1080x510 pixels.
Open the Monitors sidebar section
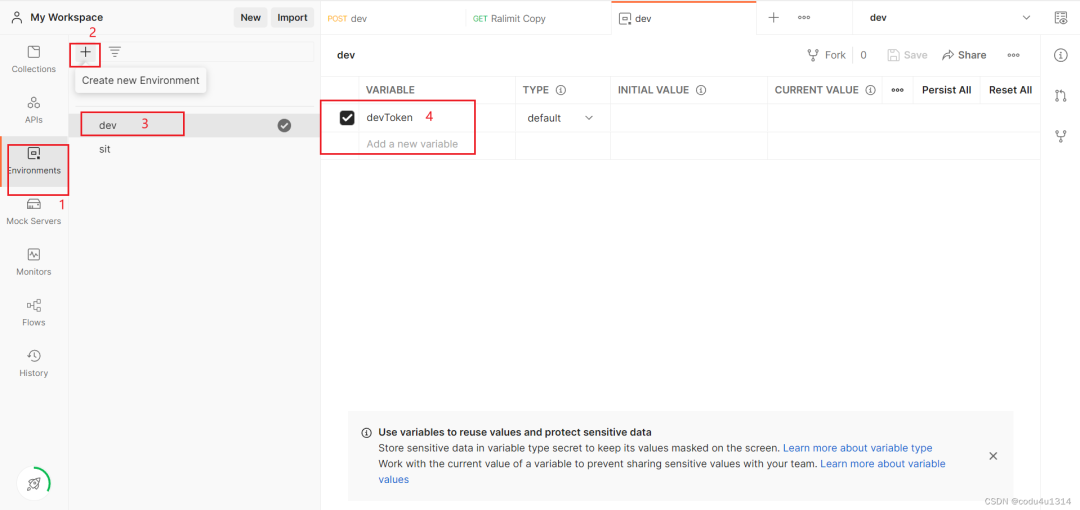coord(34,262)
